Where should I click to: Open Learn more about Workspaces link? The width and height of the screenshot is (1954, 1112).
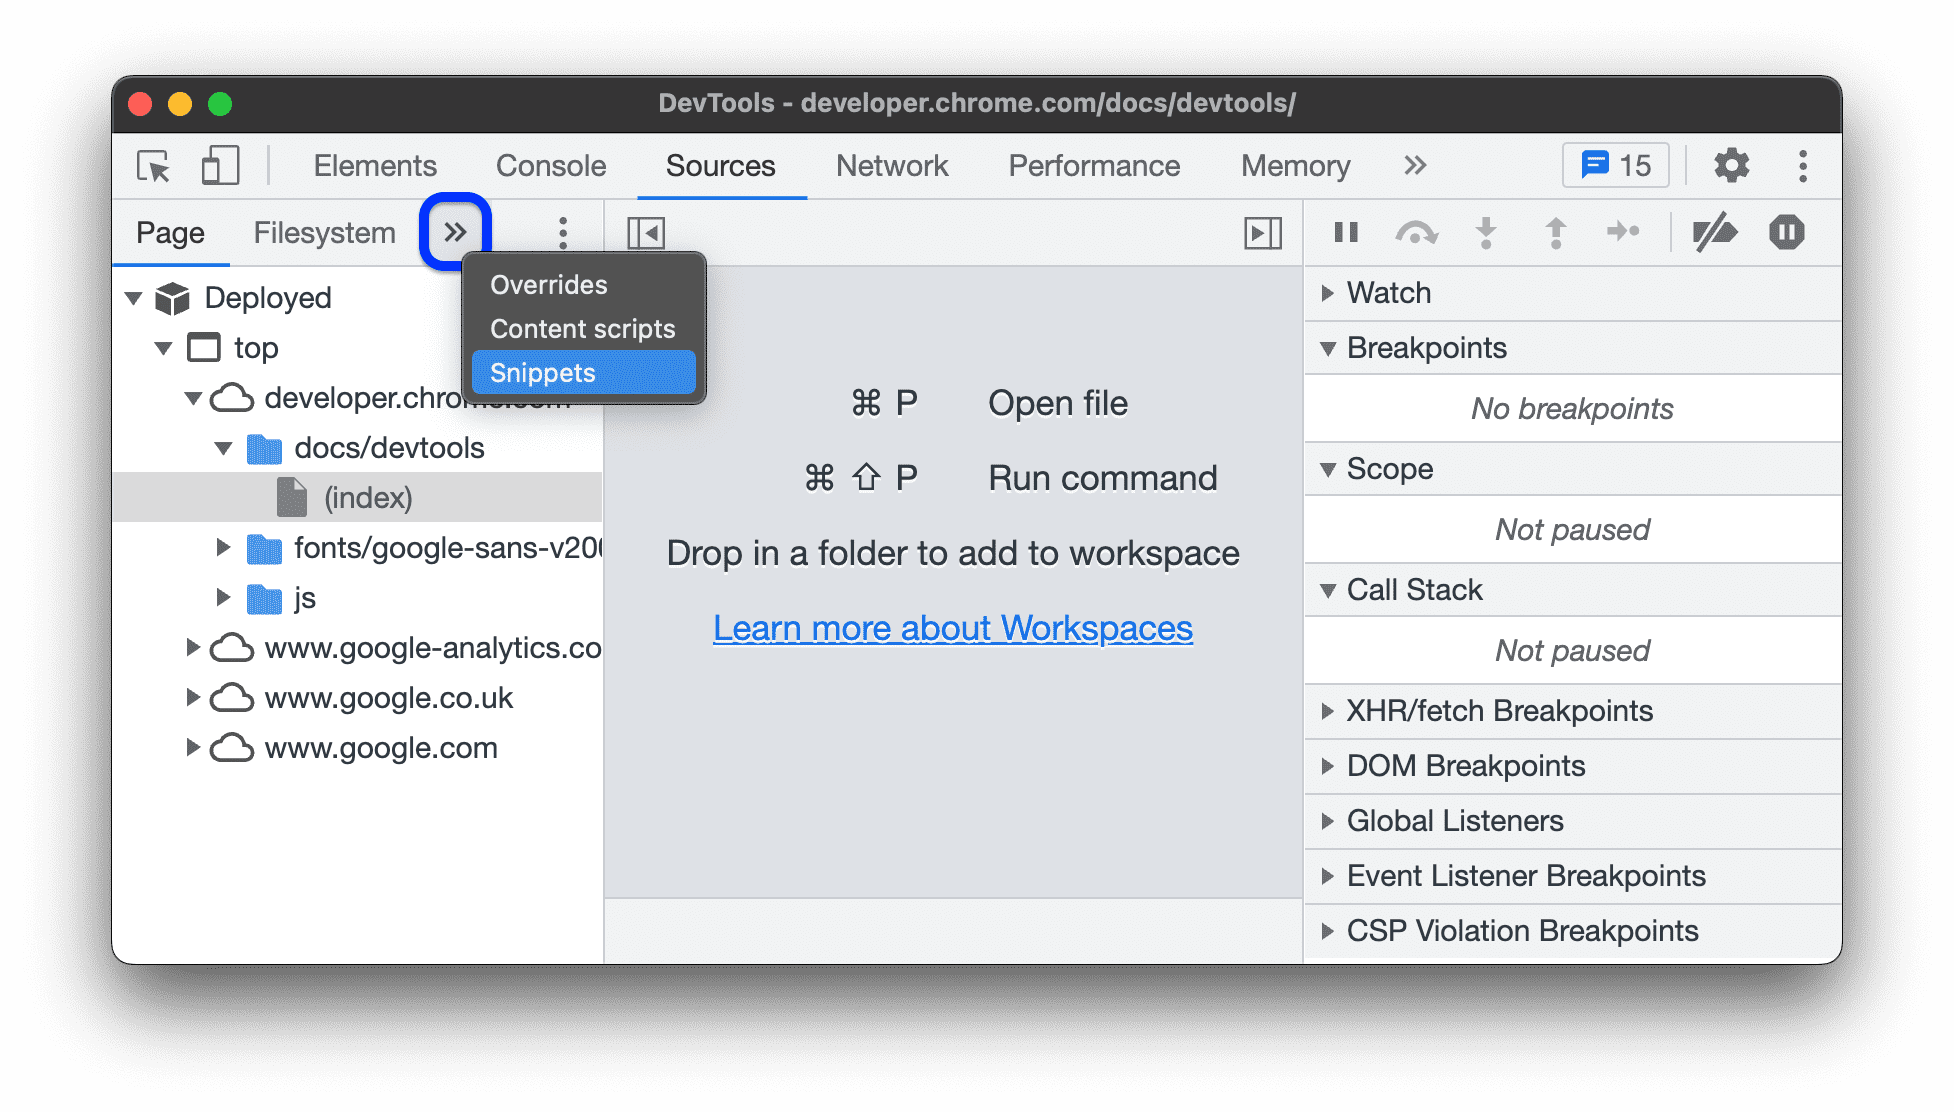pyautogui.click(x=952, y=628)
